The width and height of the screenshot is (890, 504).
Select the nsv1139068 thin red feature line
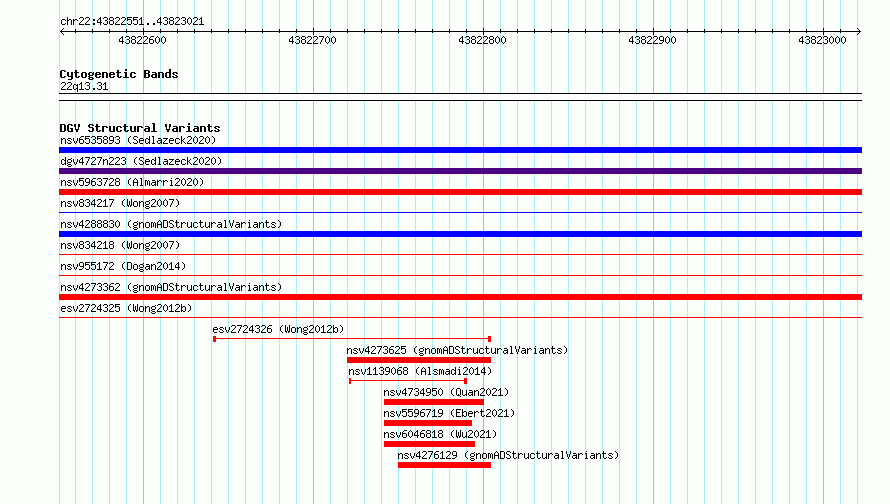point(408,381)
